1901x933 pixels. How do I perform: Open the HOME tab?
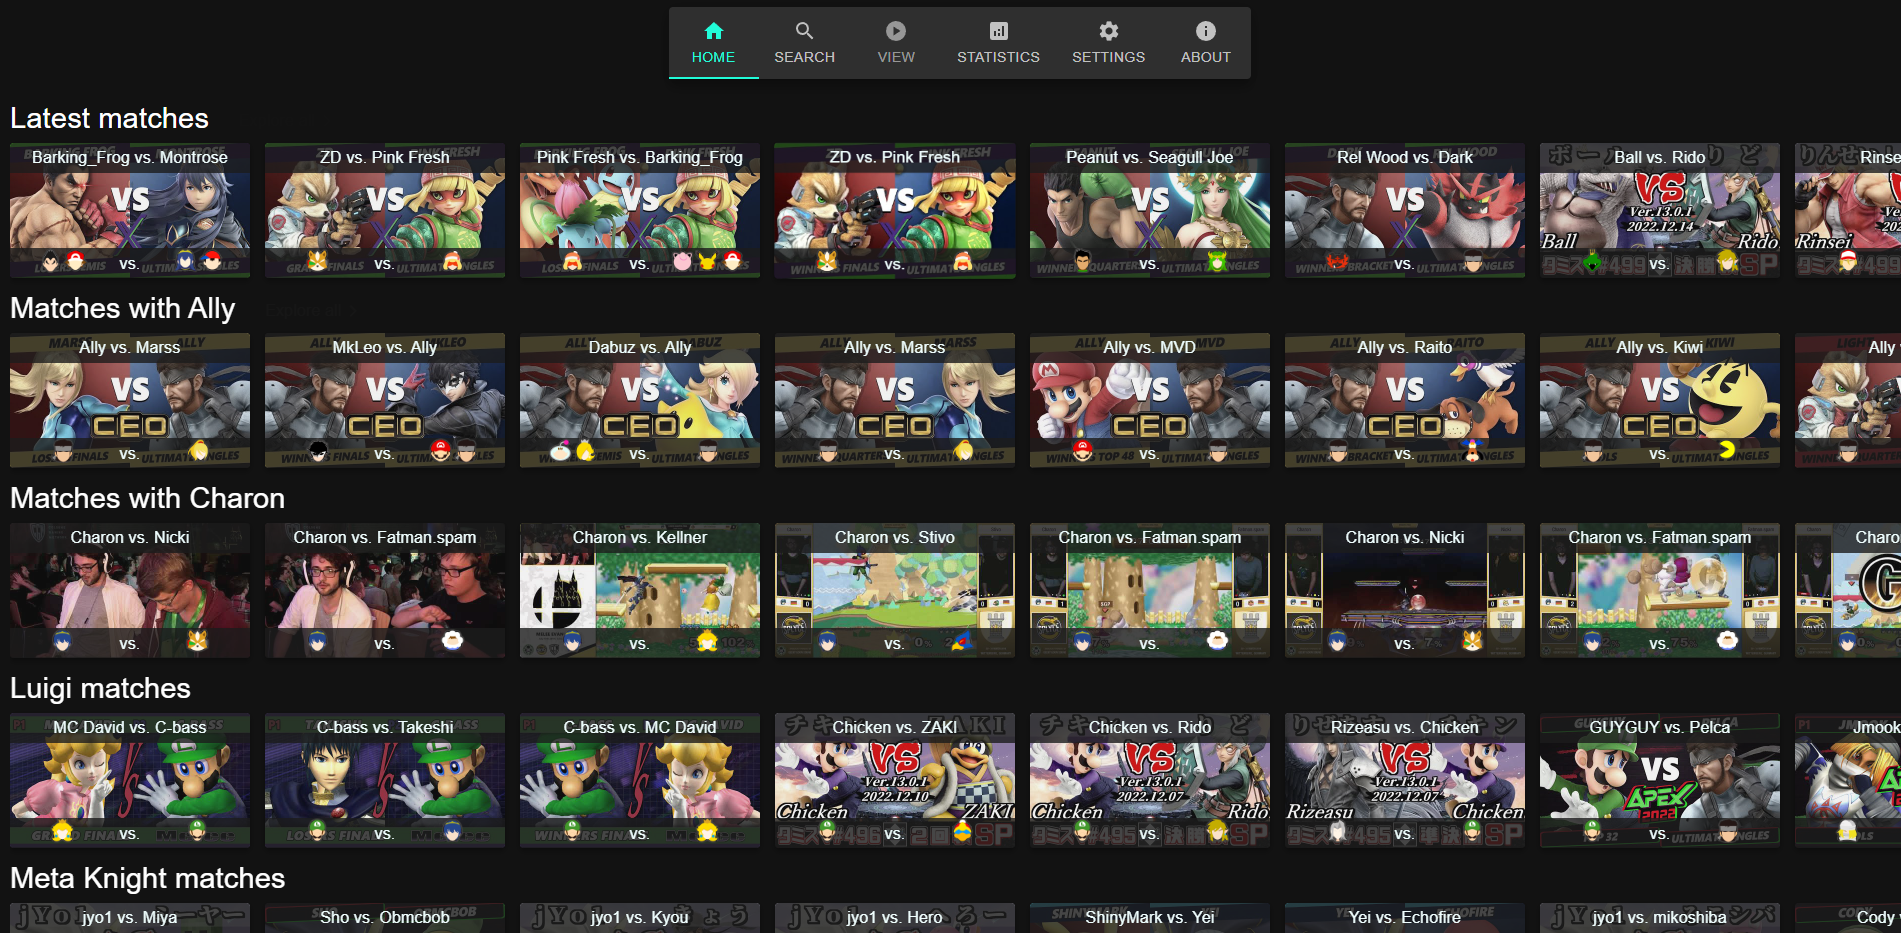point(713,43)
